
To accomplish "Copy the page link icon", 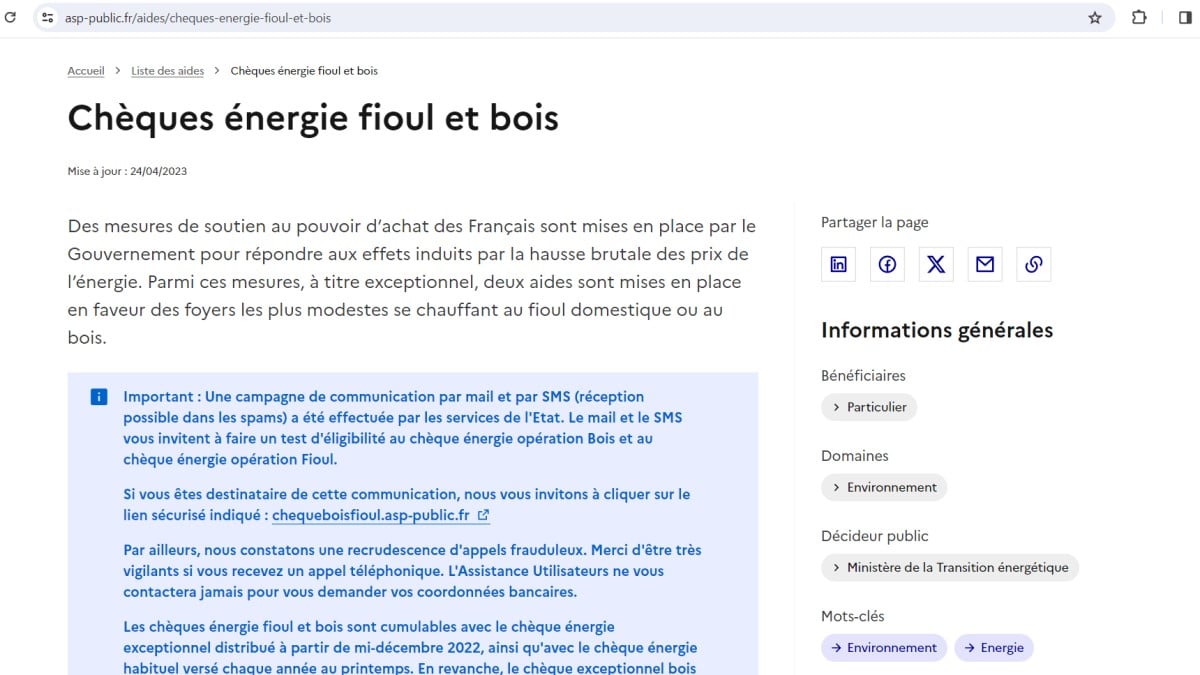I will coord(1034,264).
